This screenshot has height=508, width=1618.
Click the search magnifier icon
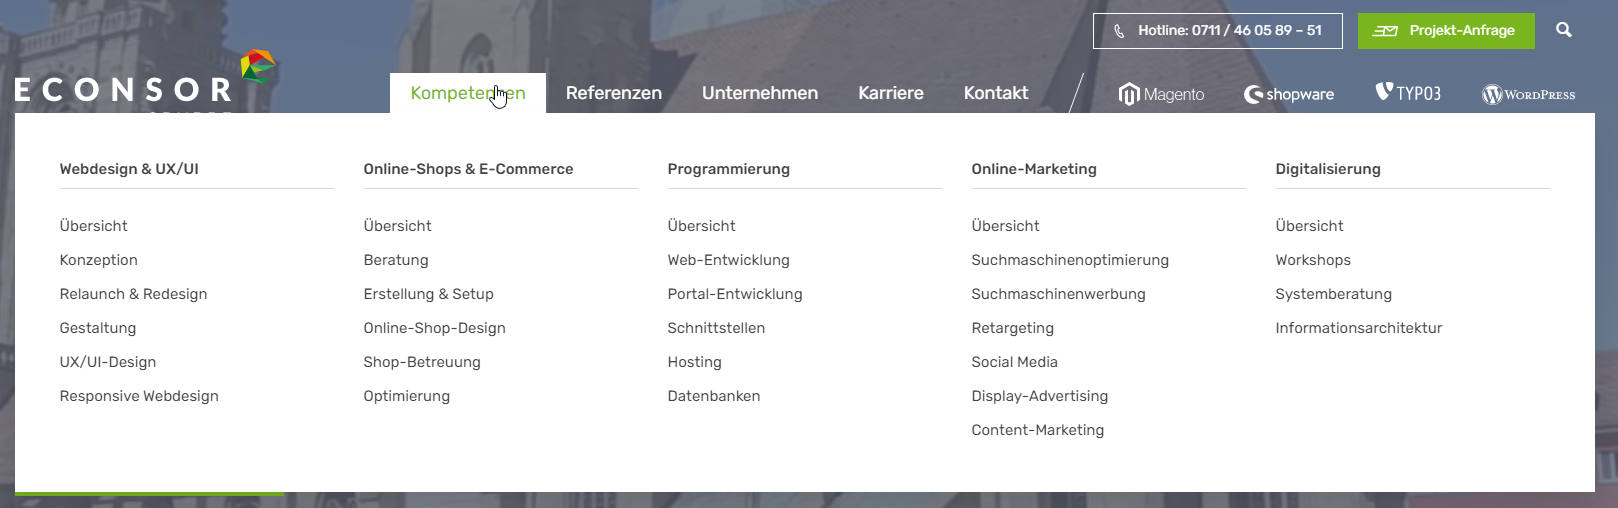point(1564,30)
